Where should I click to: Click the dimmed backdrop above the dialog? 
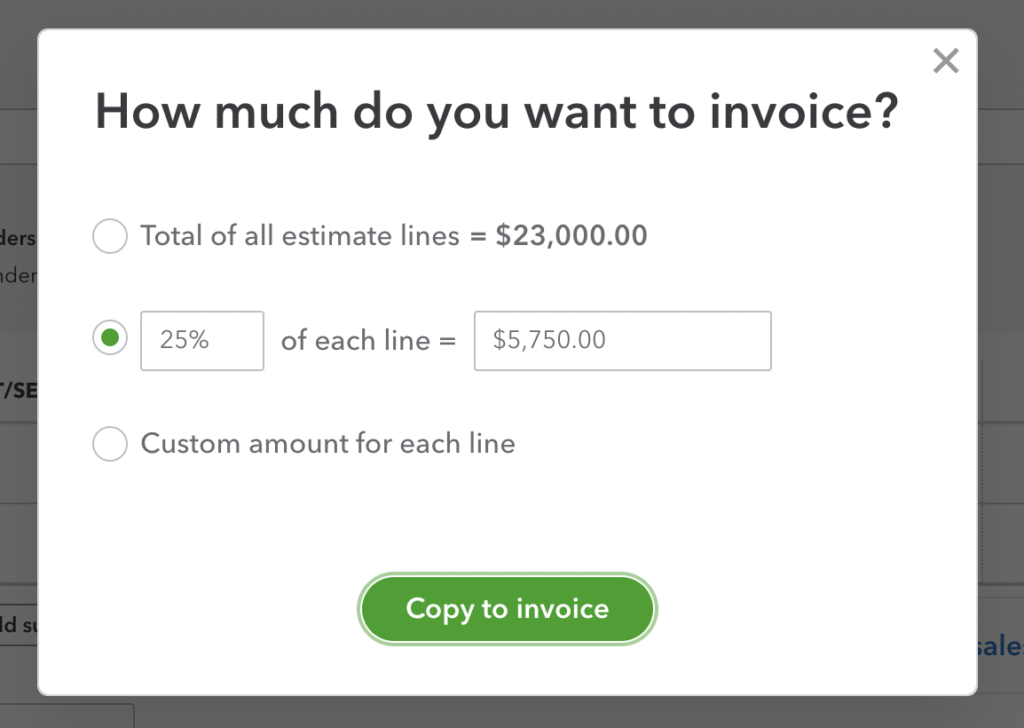point(500,14)
